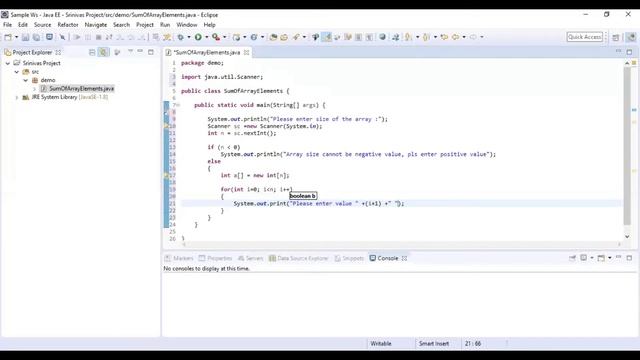Open the Refactor menu
This screenshot has width=640, height=360.
(x=68, y=25)
